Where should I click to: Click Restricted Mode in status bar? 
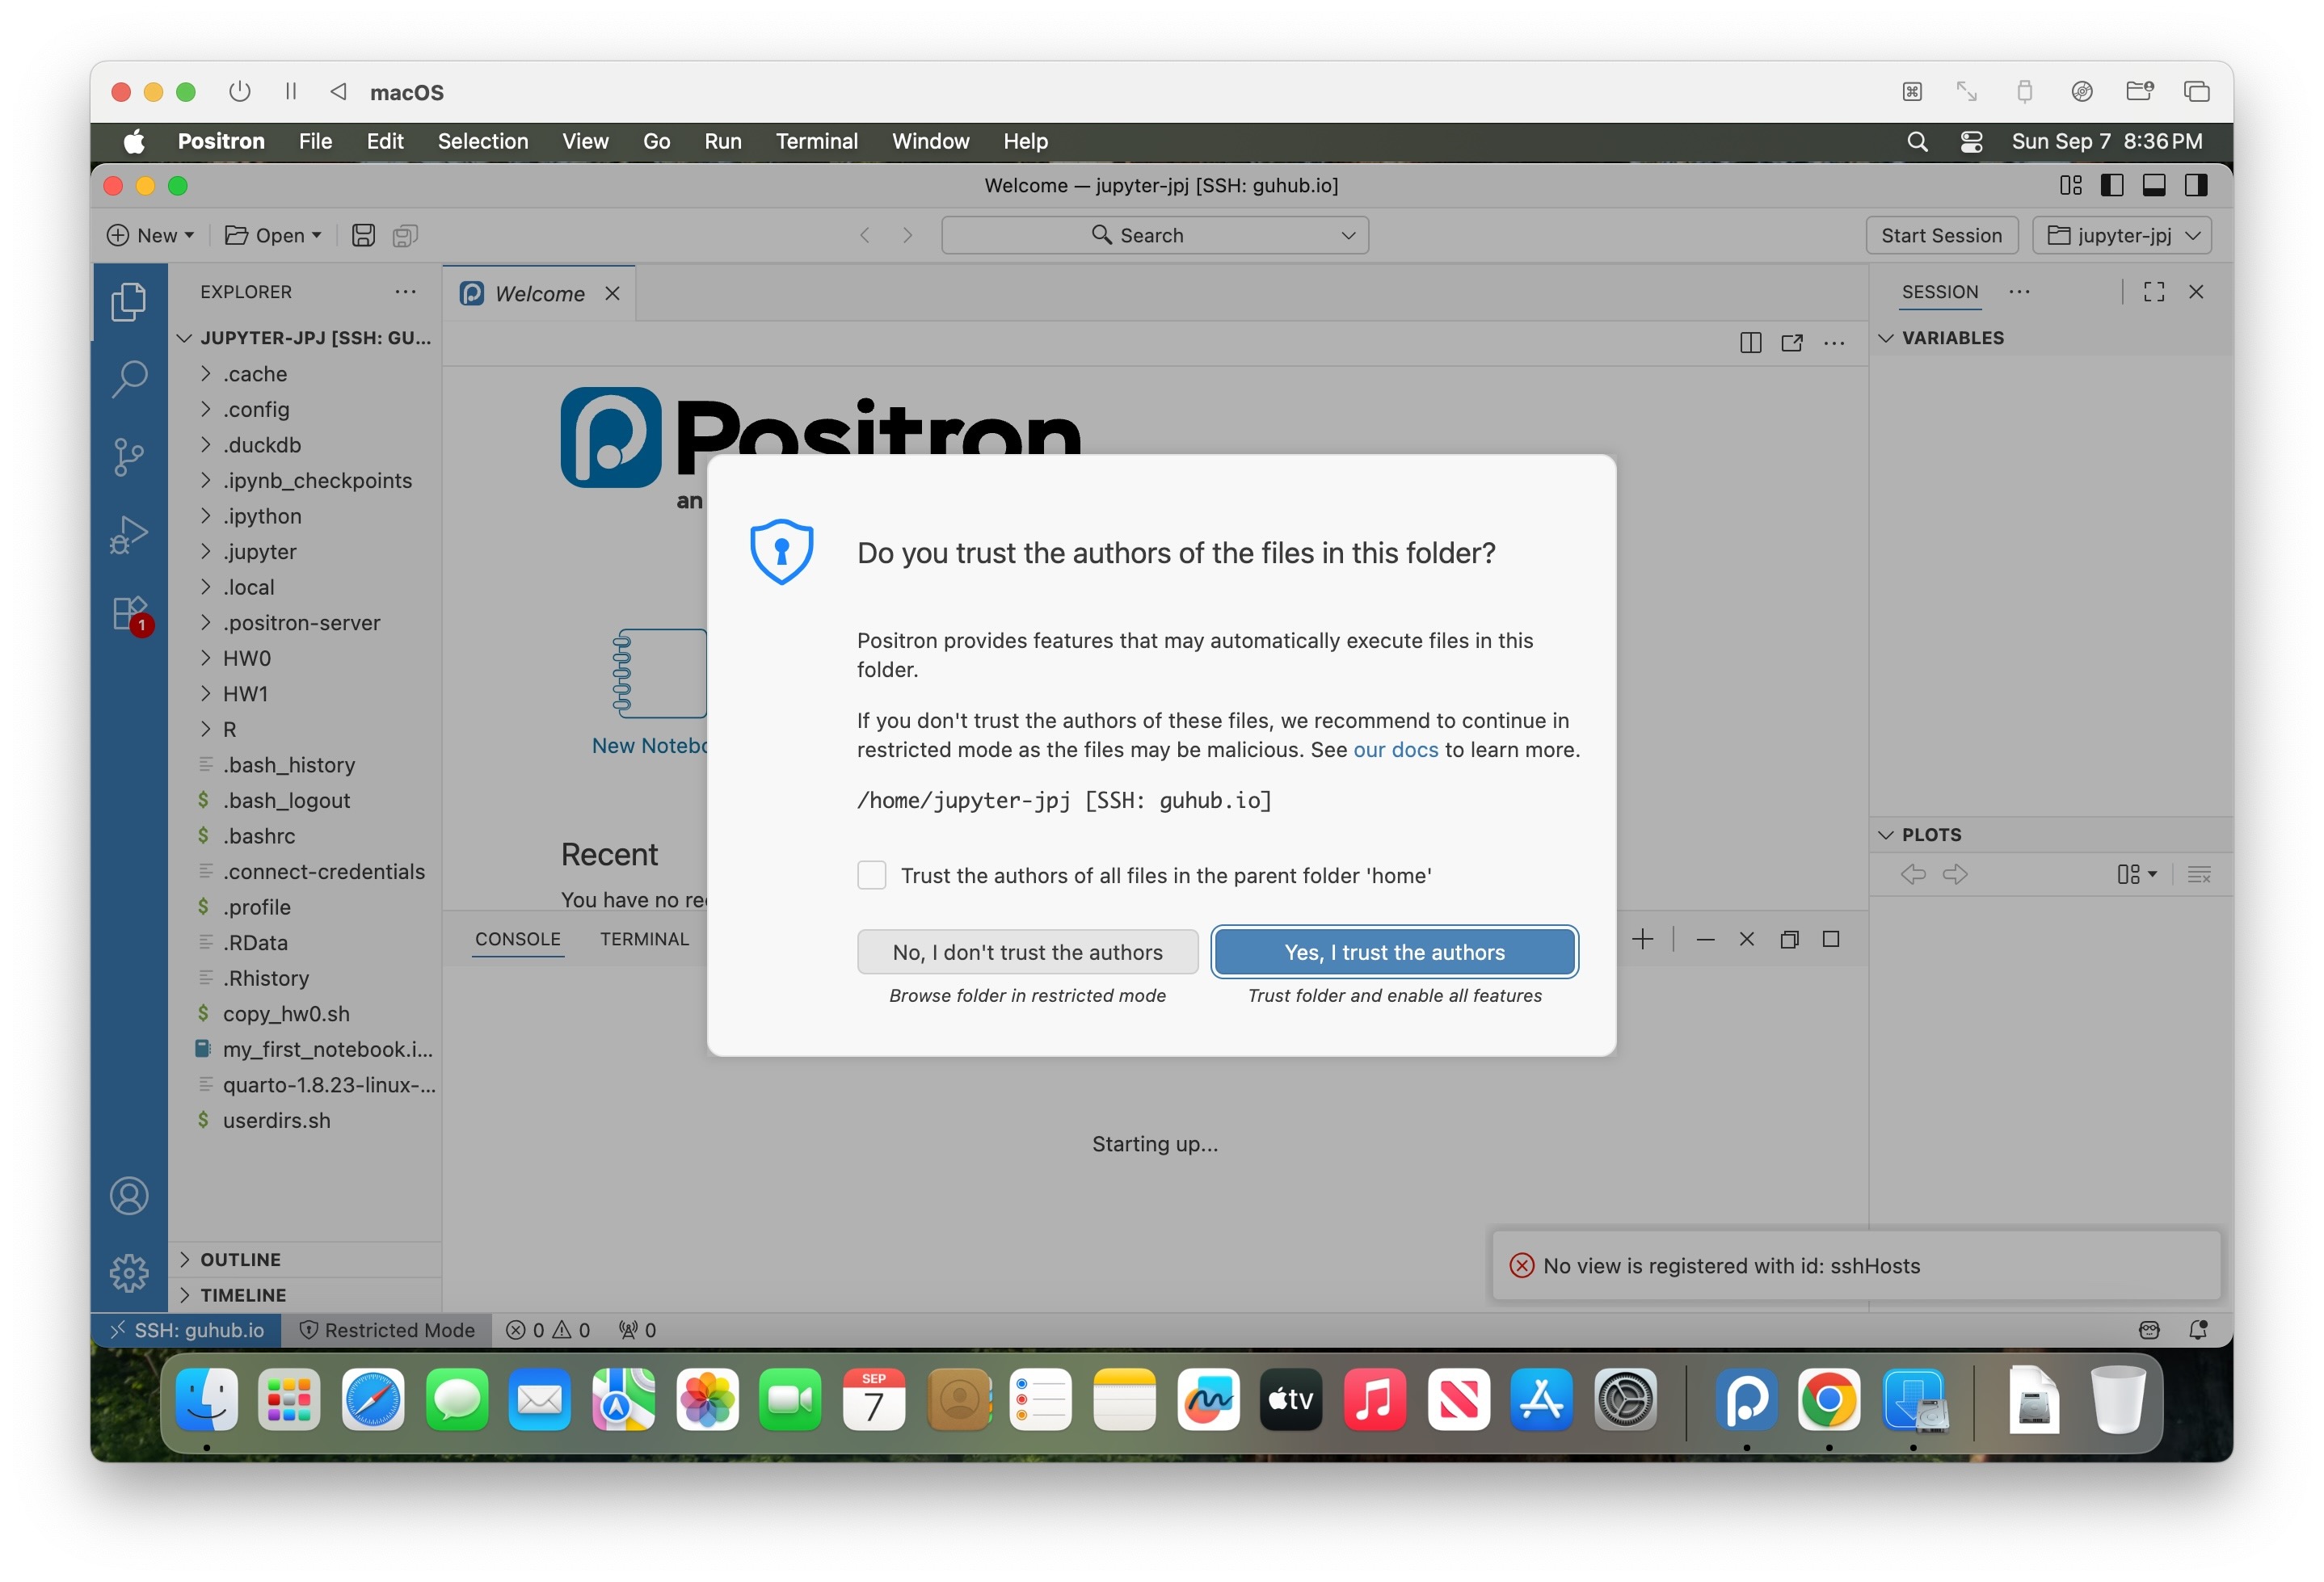coord(387,1330)
